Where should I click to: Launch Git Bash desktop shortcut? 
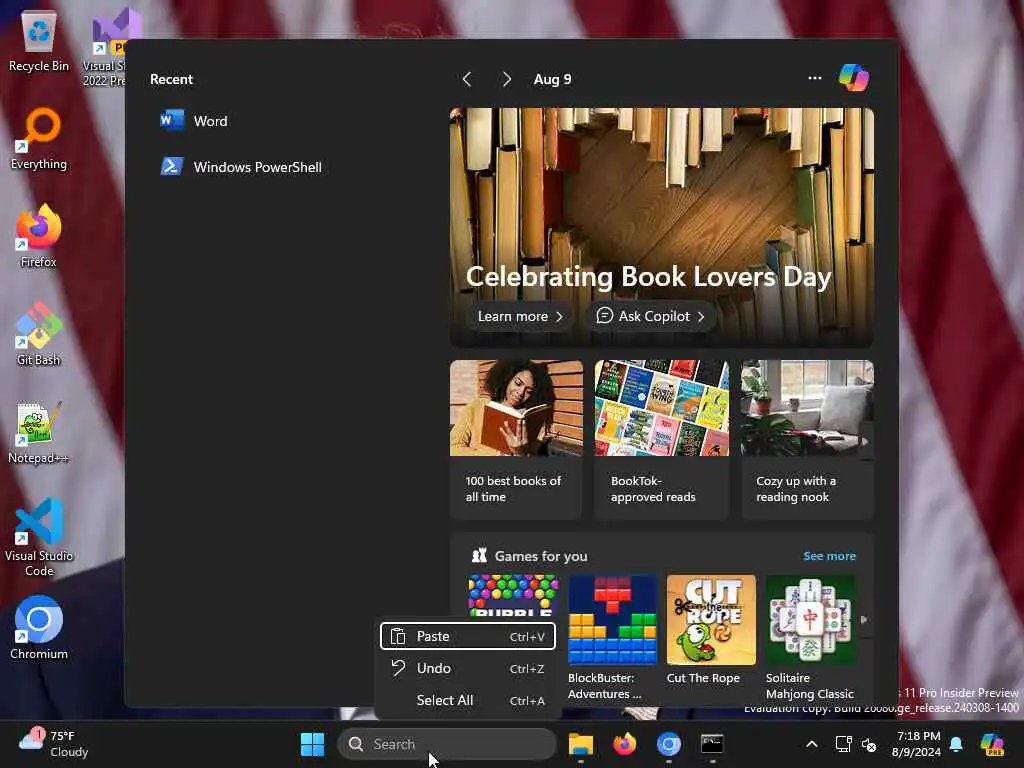pos(39,334)
